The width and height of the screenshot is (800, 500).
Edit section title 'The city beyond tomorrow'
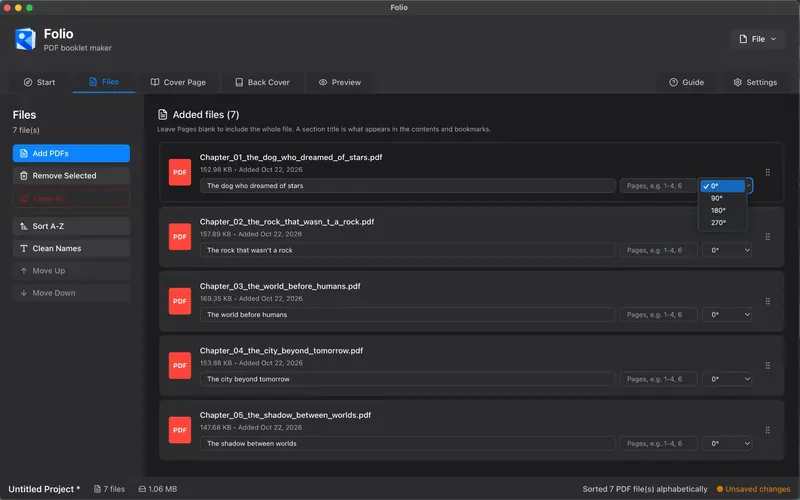(407, 379)
